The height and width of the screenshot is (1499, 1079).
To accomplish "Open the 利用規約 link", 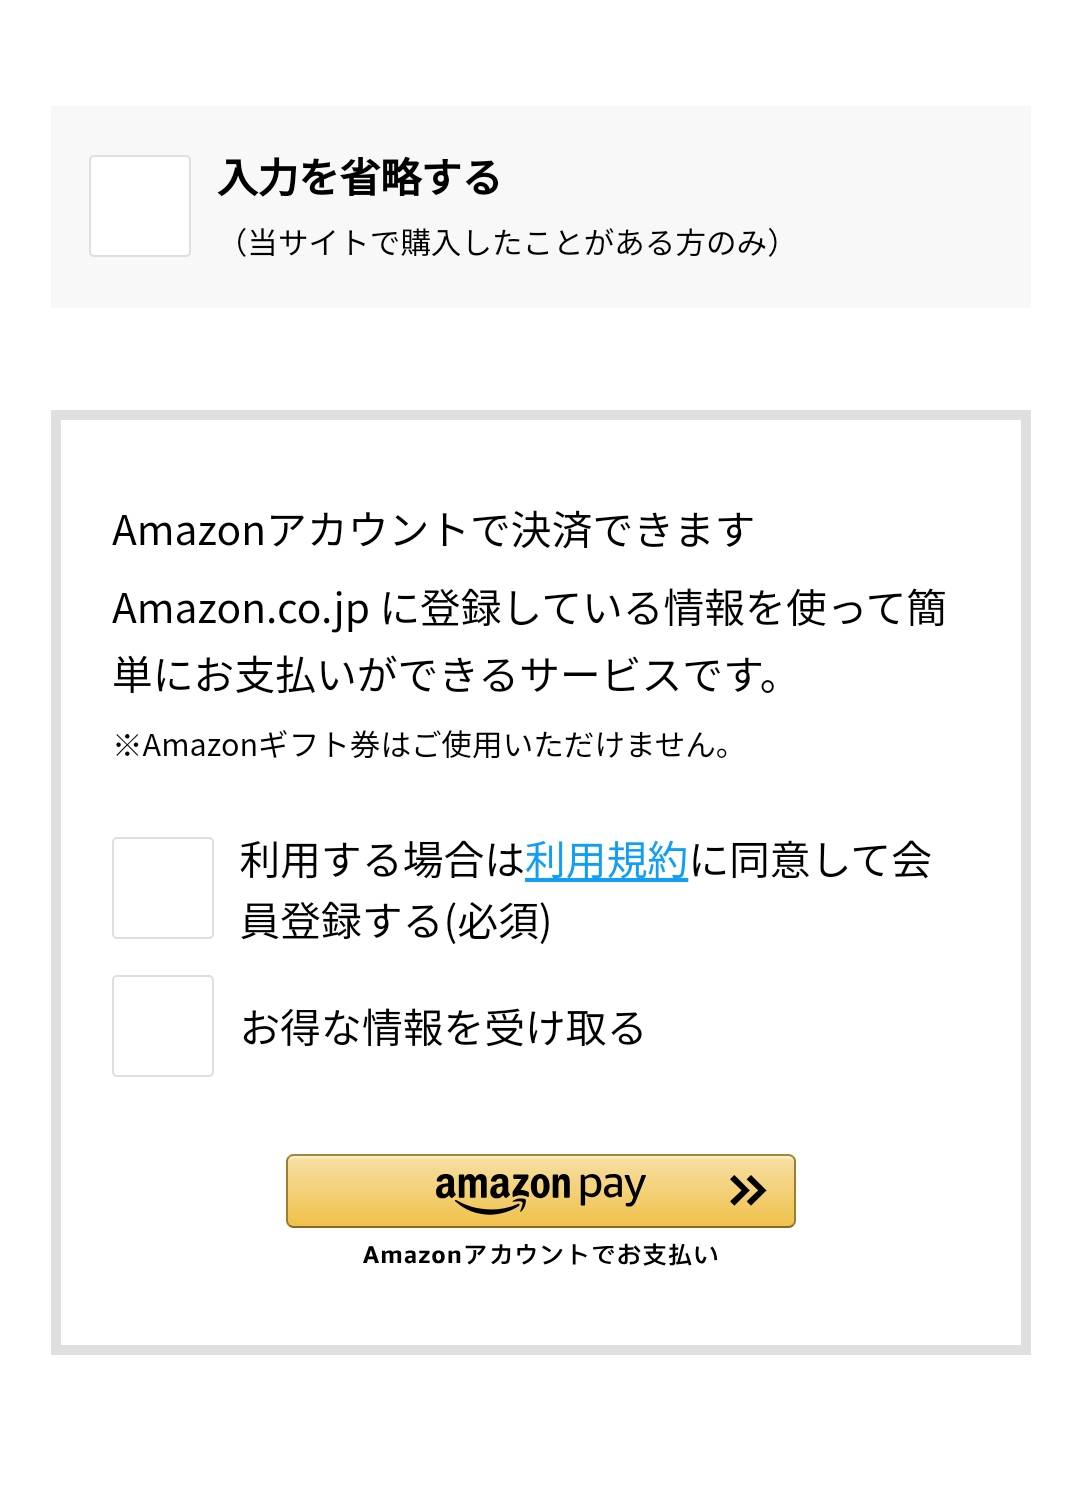I will click(x=606, y=860).
